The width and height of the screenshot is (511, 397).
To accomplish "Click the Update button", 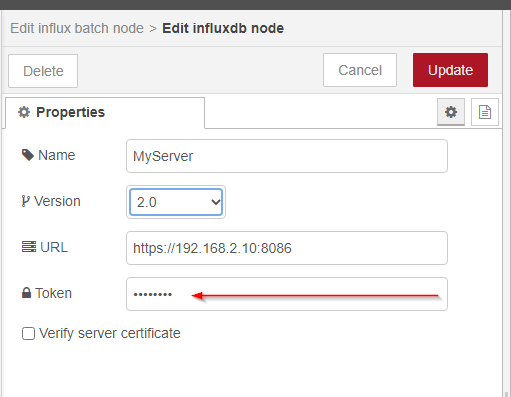I will point(450,70).
